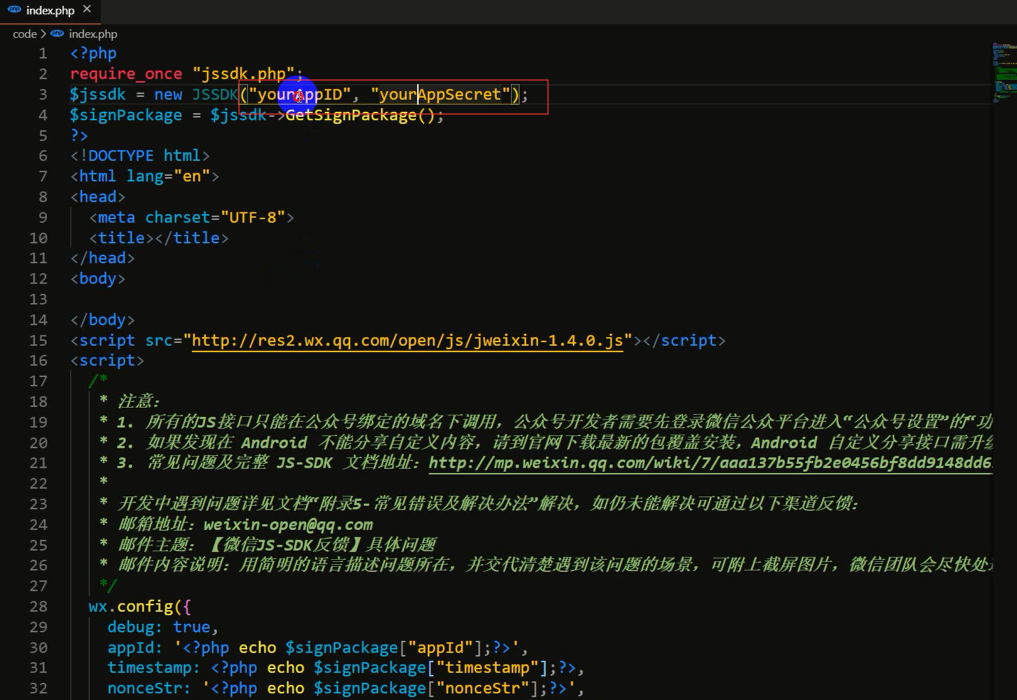Click the closing </head> tag
Viewport: 1017px width, 700px height.
pos(102,258)
